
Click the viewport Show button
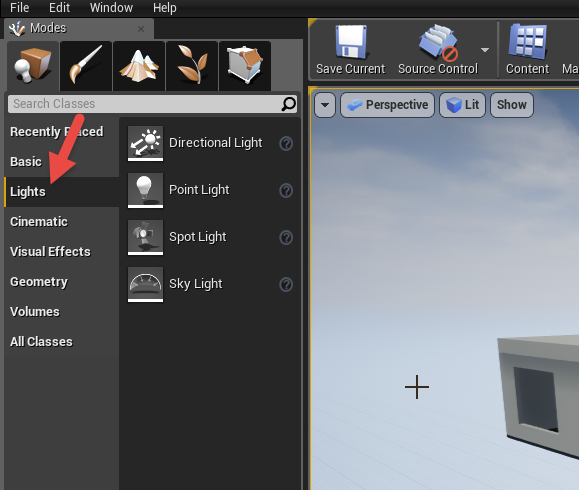point(512,105)
